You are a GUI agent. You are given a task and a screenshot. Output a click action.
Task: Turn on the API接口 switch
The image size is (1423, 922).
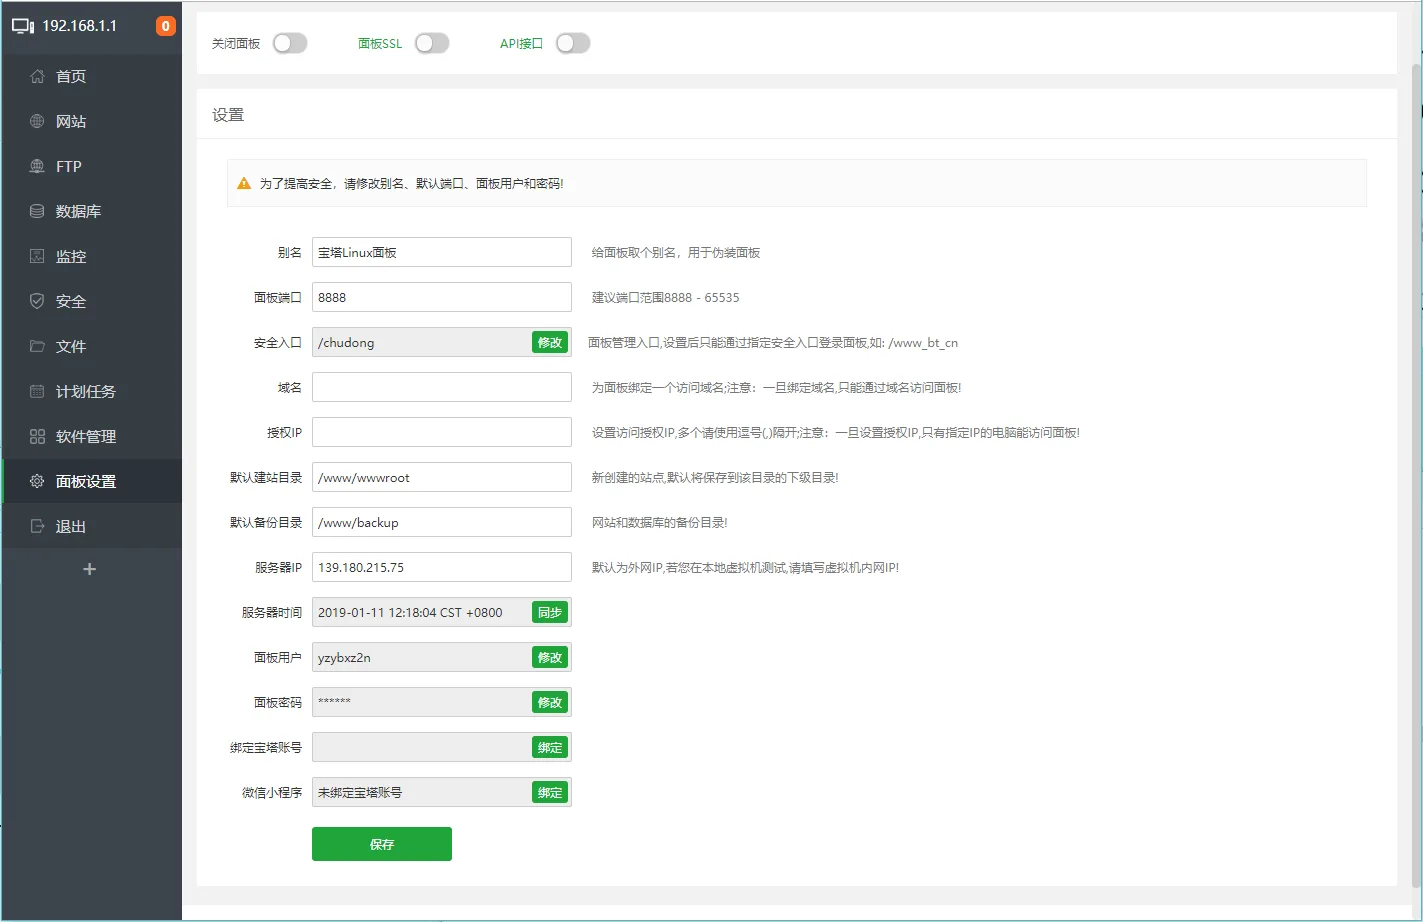click(x=573, y=43)
